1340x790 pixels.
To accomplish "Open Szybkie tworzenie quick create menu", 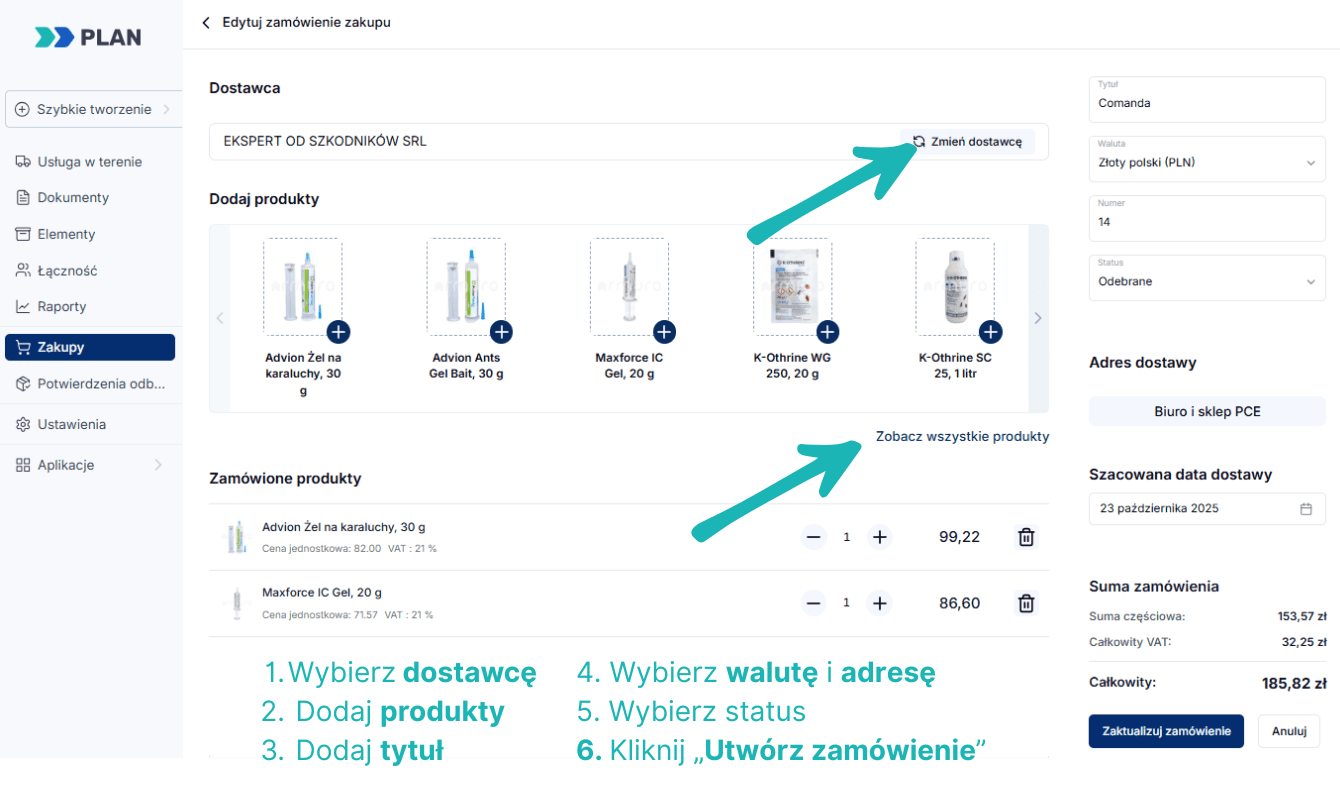I will (93, 109).
